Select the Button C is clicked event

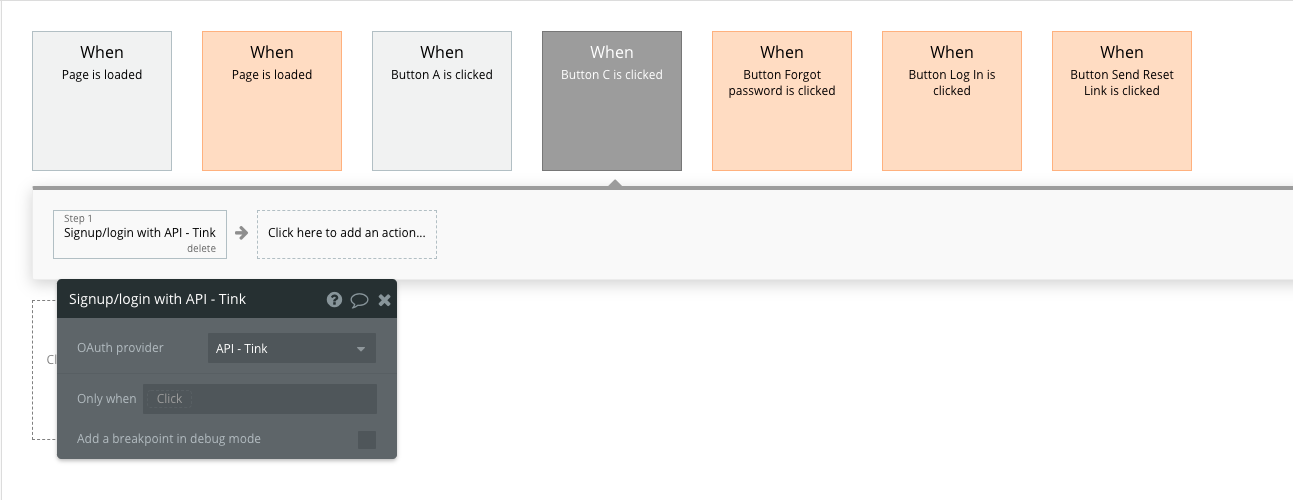pos(612,101)
